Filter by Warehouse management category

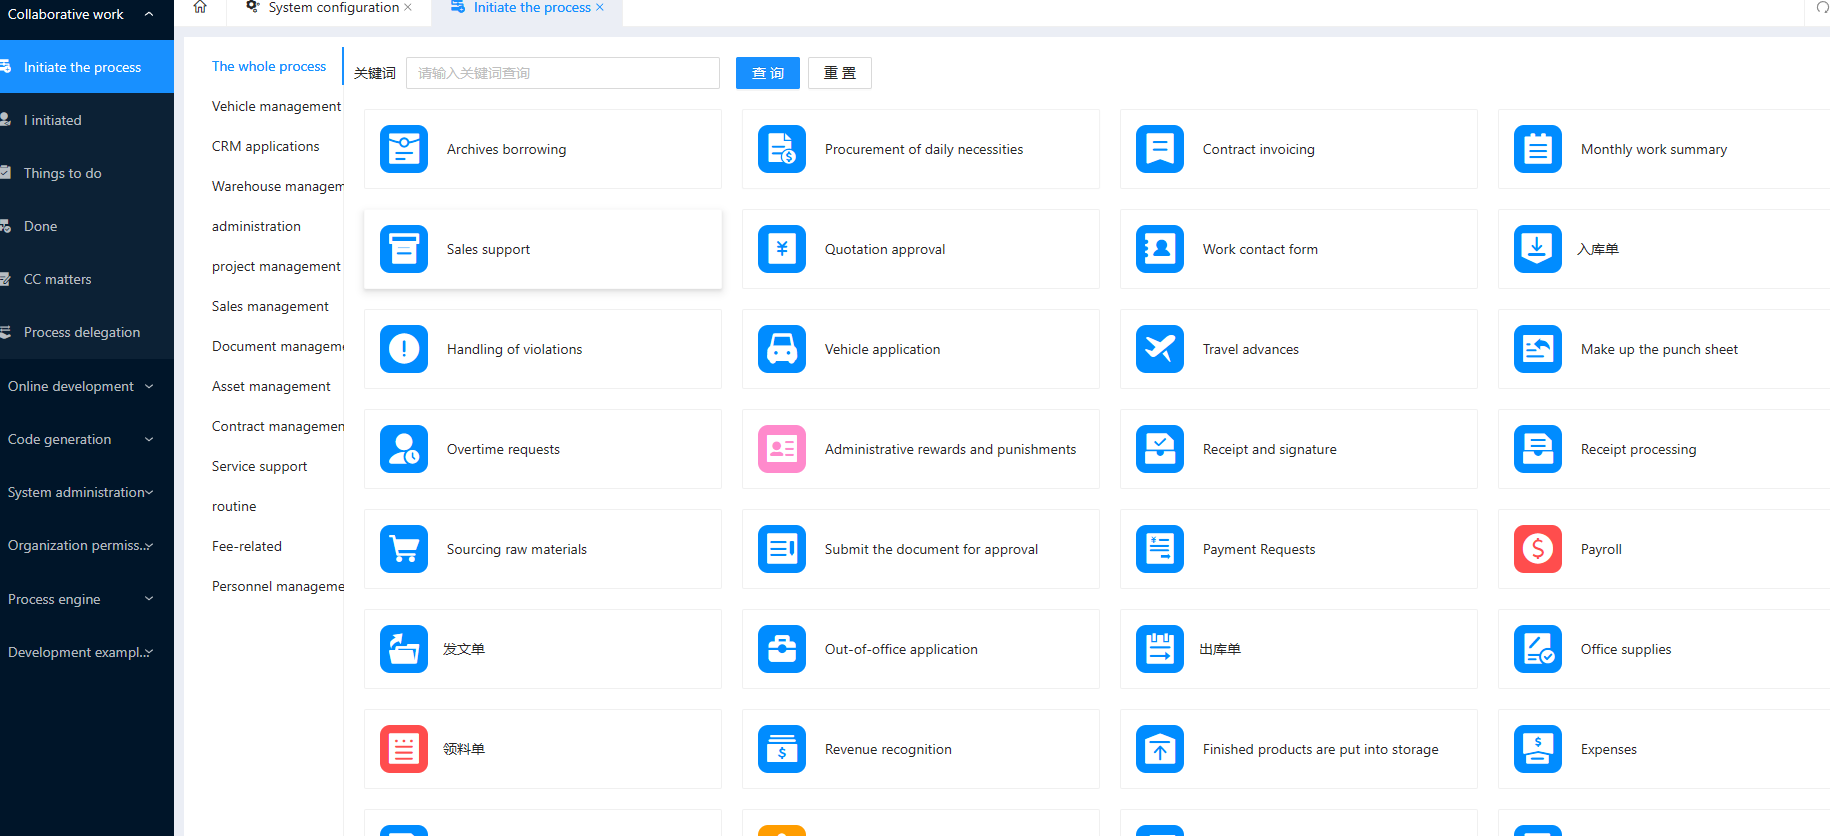(x=277, y=186)
